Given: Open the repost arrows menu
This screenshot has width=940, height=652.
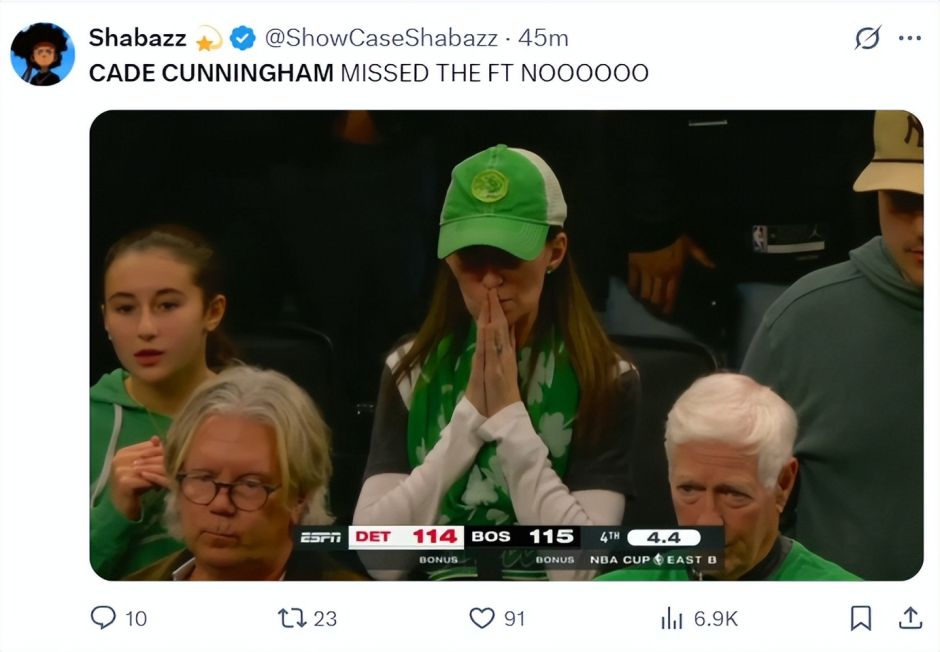Looking at the screenshot, I should coord(290,618).
